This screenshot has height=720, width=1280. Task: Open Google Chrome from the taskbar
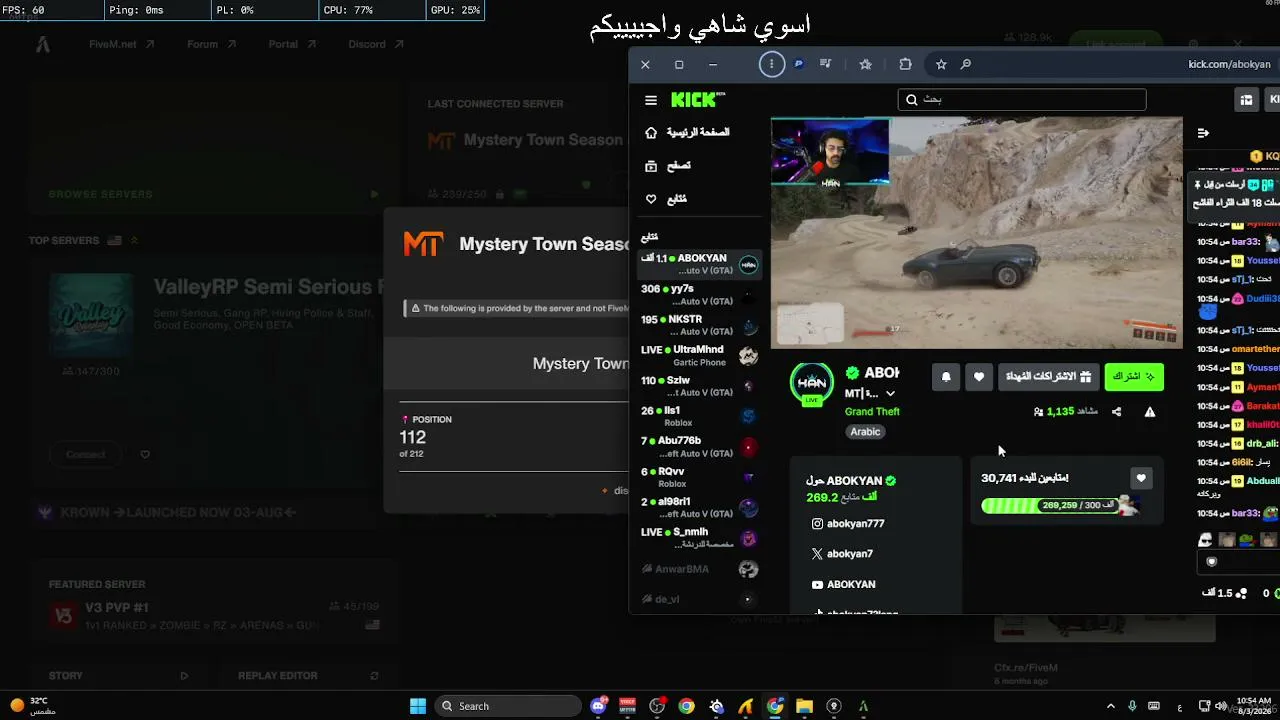[686, 706]
